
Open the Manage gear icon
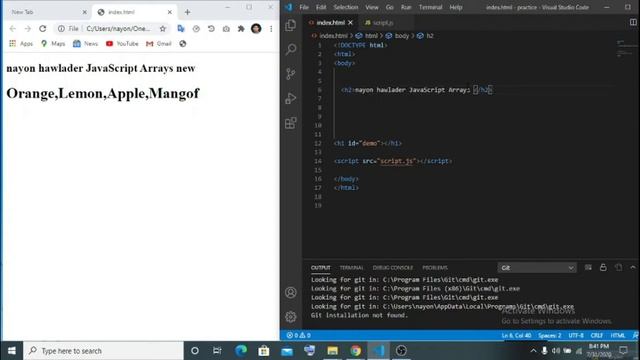291,316
